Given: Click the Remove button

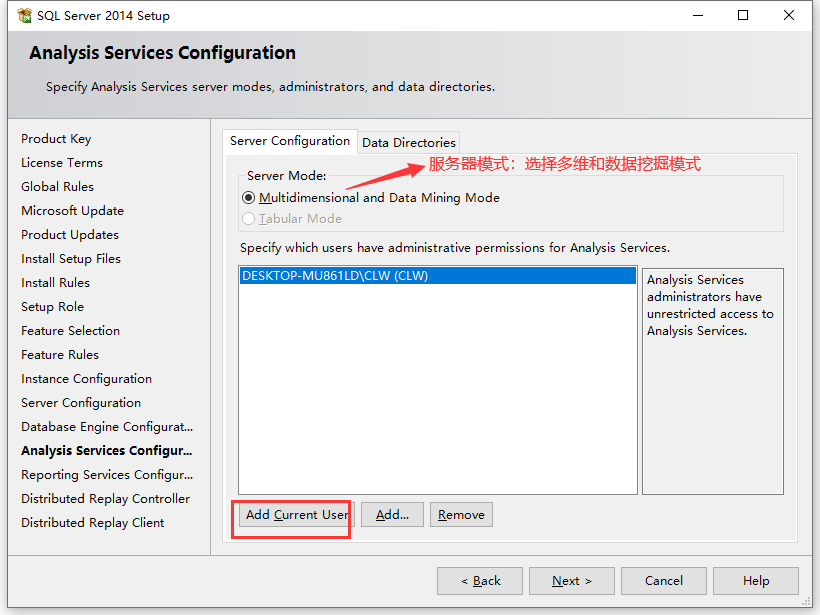Looking at the screenshot, I should pyautogui.click(x=461, y=515).
